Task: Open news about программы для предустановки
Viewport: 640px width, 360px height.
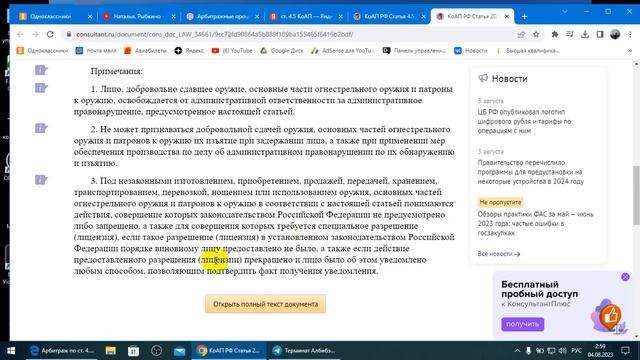Action: 531,172
